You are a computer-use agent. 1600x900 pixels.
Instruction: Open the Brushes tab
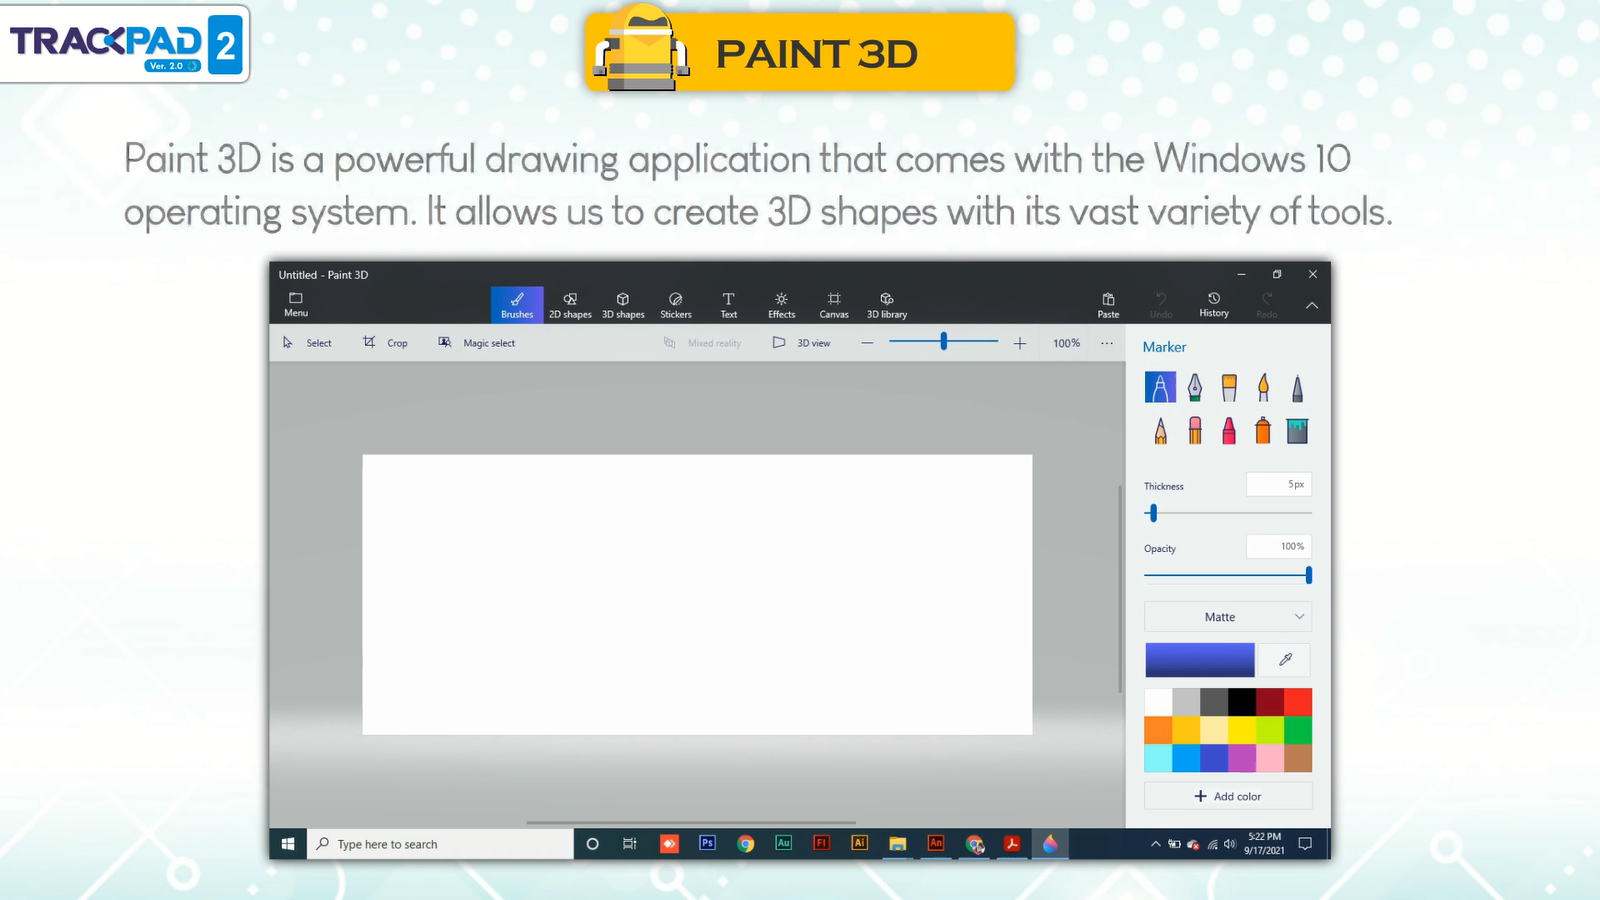(x=517, y=304)
